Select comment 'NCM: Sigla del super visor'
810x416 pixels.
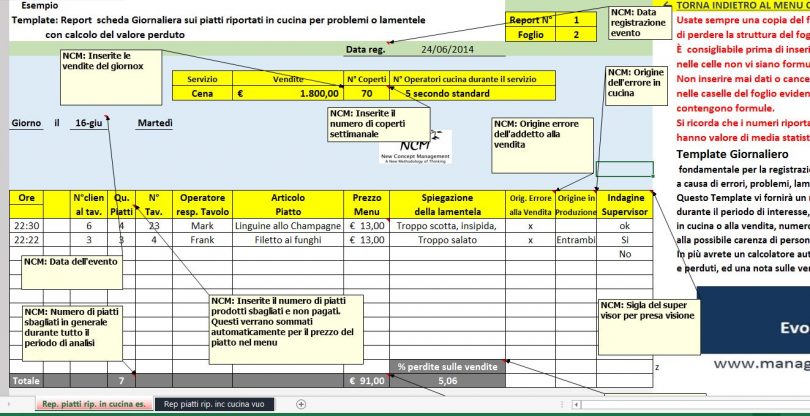[x=649, y=327]
